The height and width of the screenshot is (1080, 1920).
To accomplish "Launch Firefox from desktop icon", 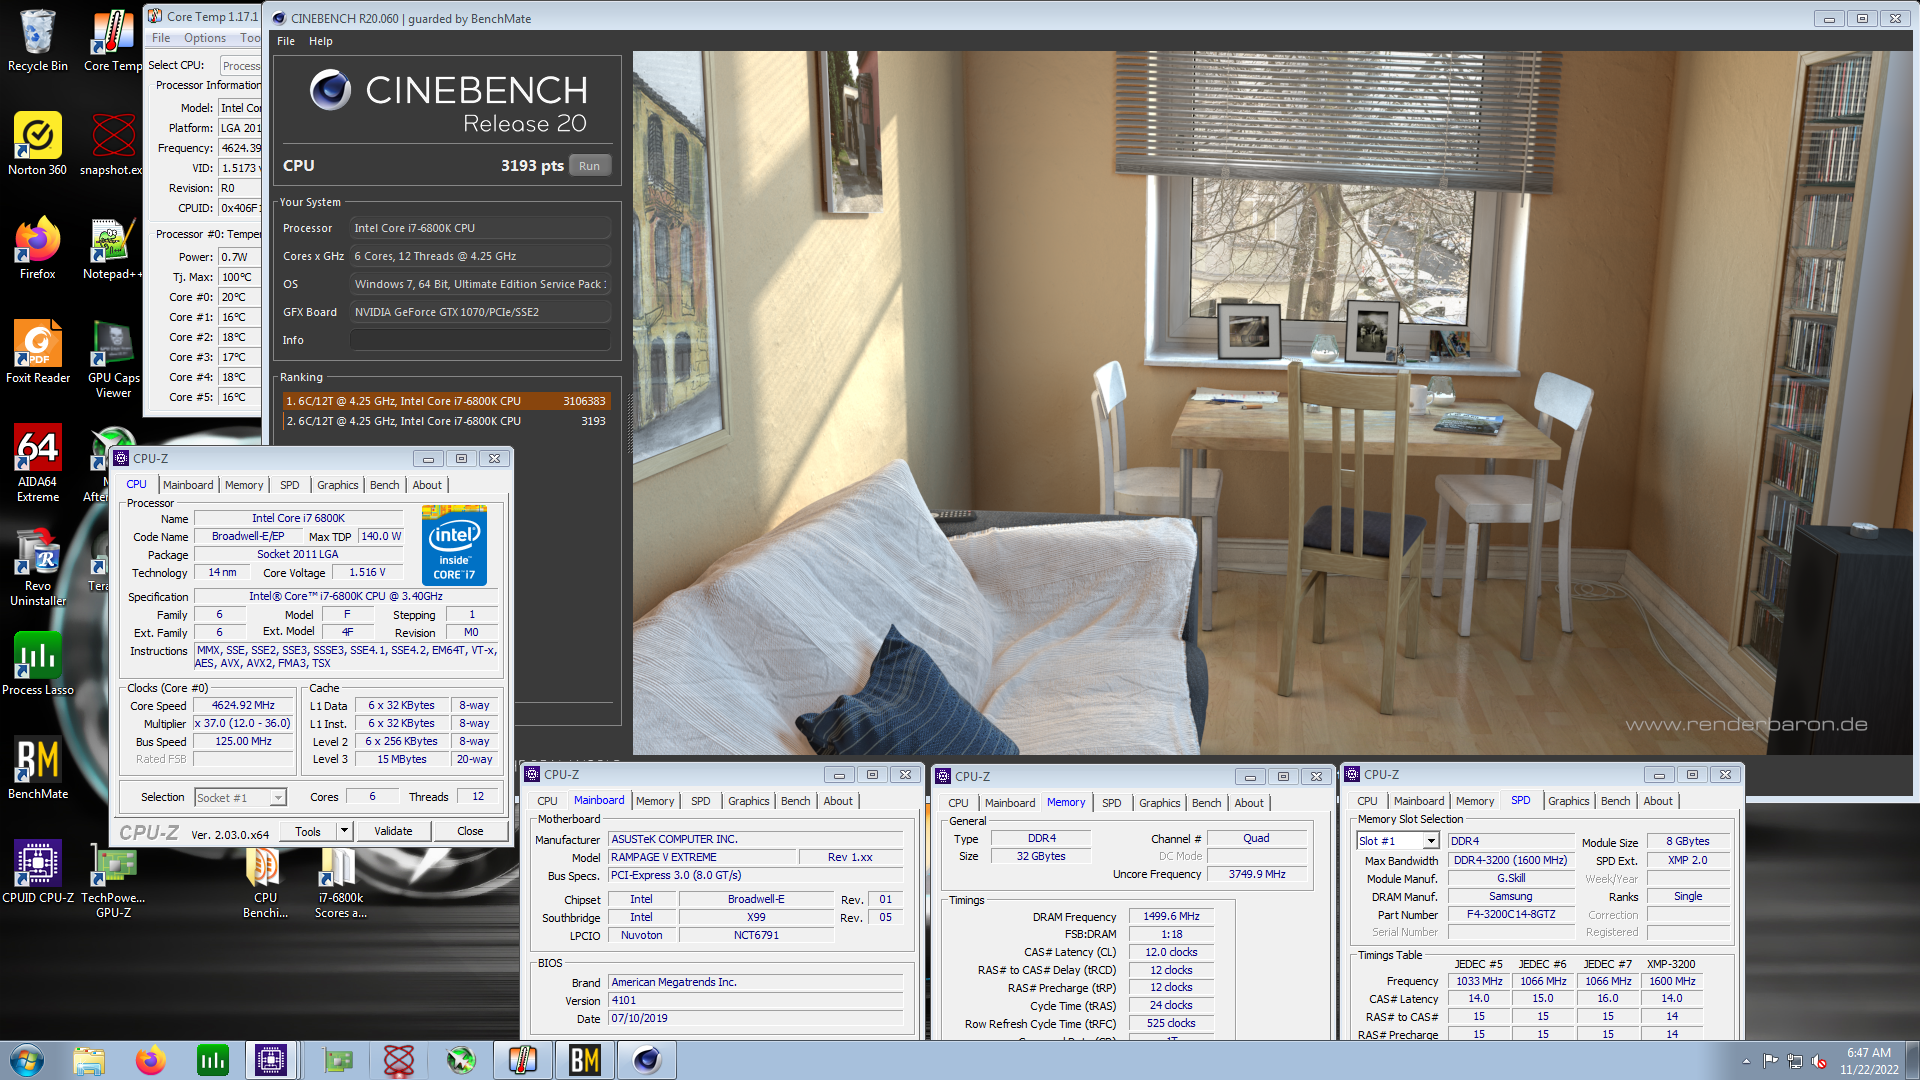I will [37, 248].
